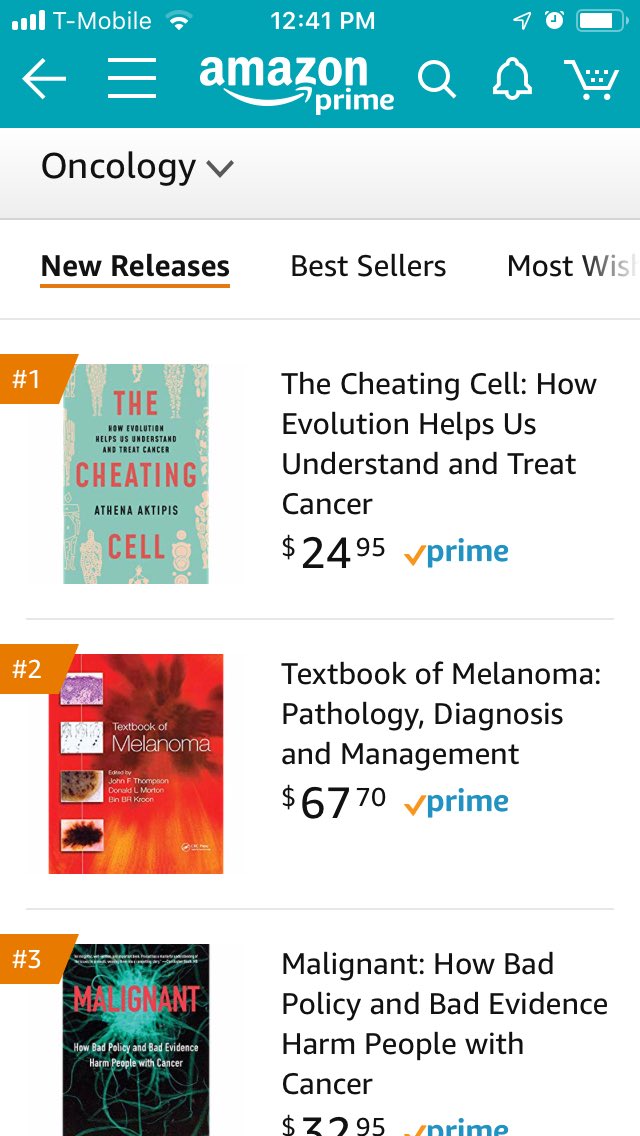The height and width of the screenshot is (1136, 640).
Task: Switch to the Most Wished tab
Action: 573,267
